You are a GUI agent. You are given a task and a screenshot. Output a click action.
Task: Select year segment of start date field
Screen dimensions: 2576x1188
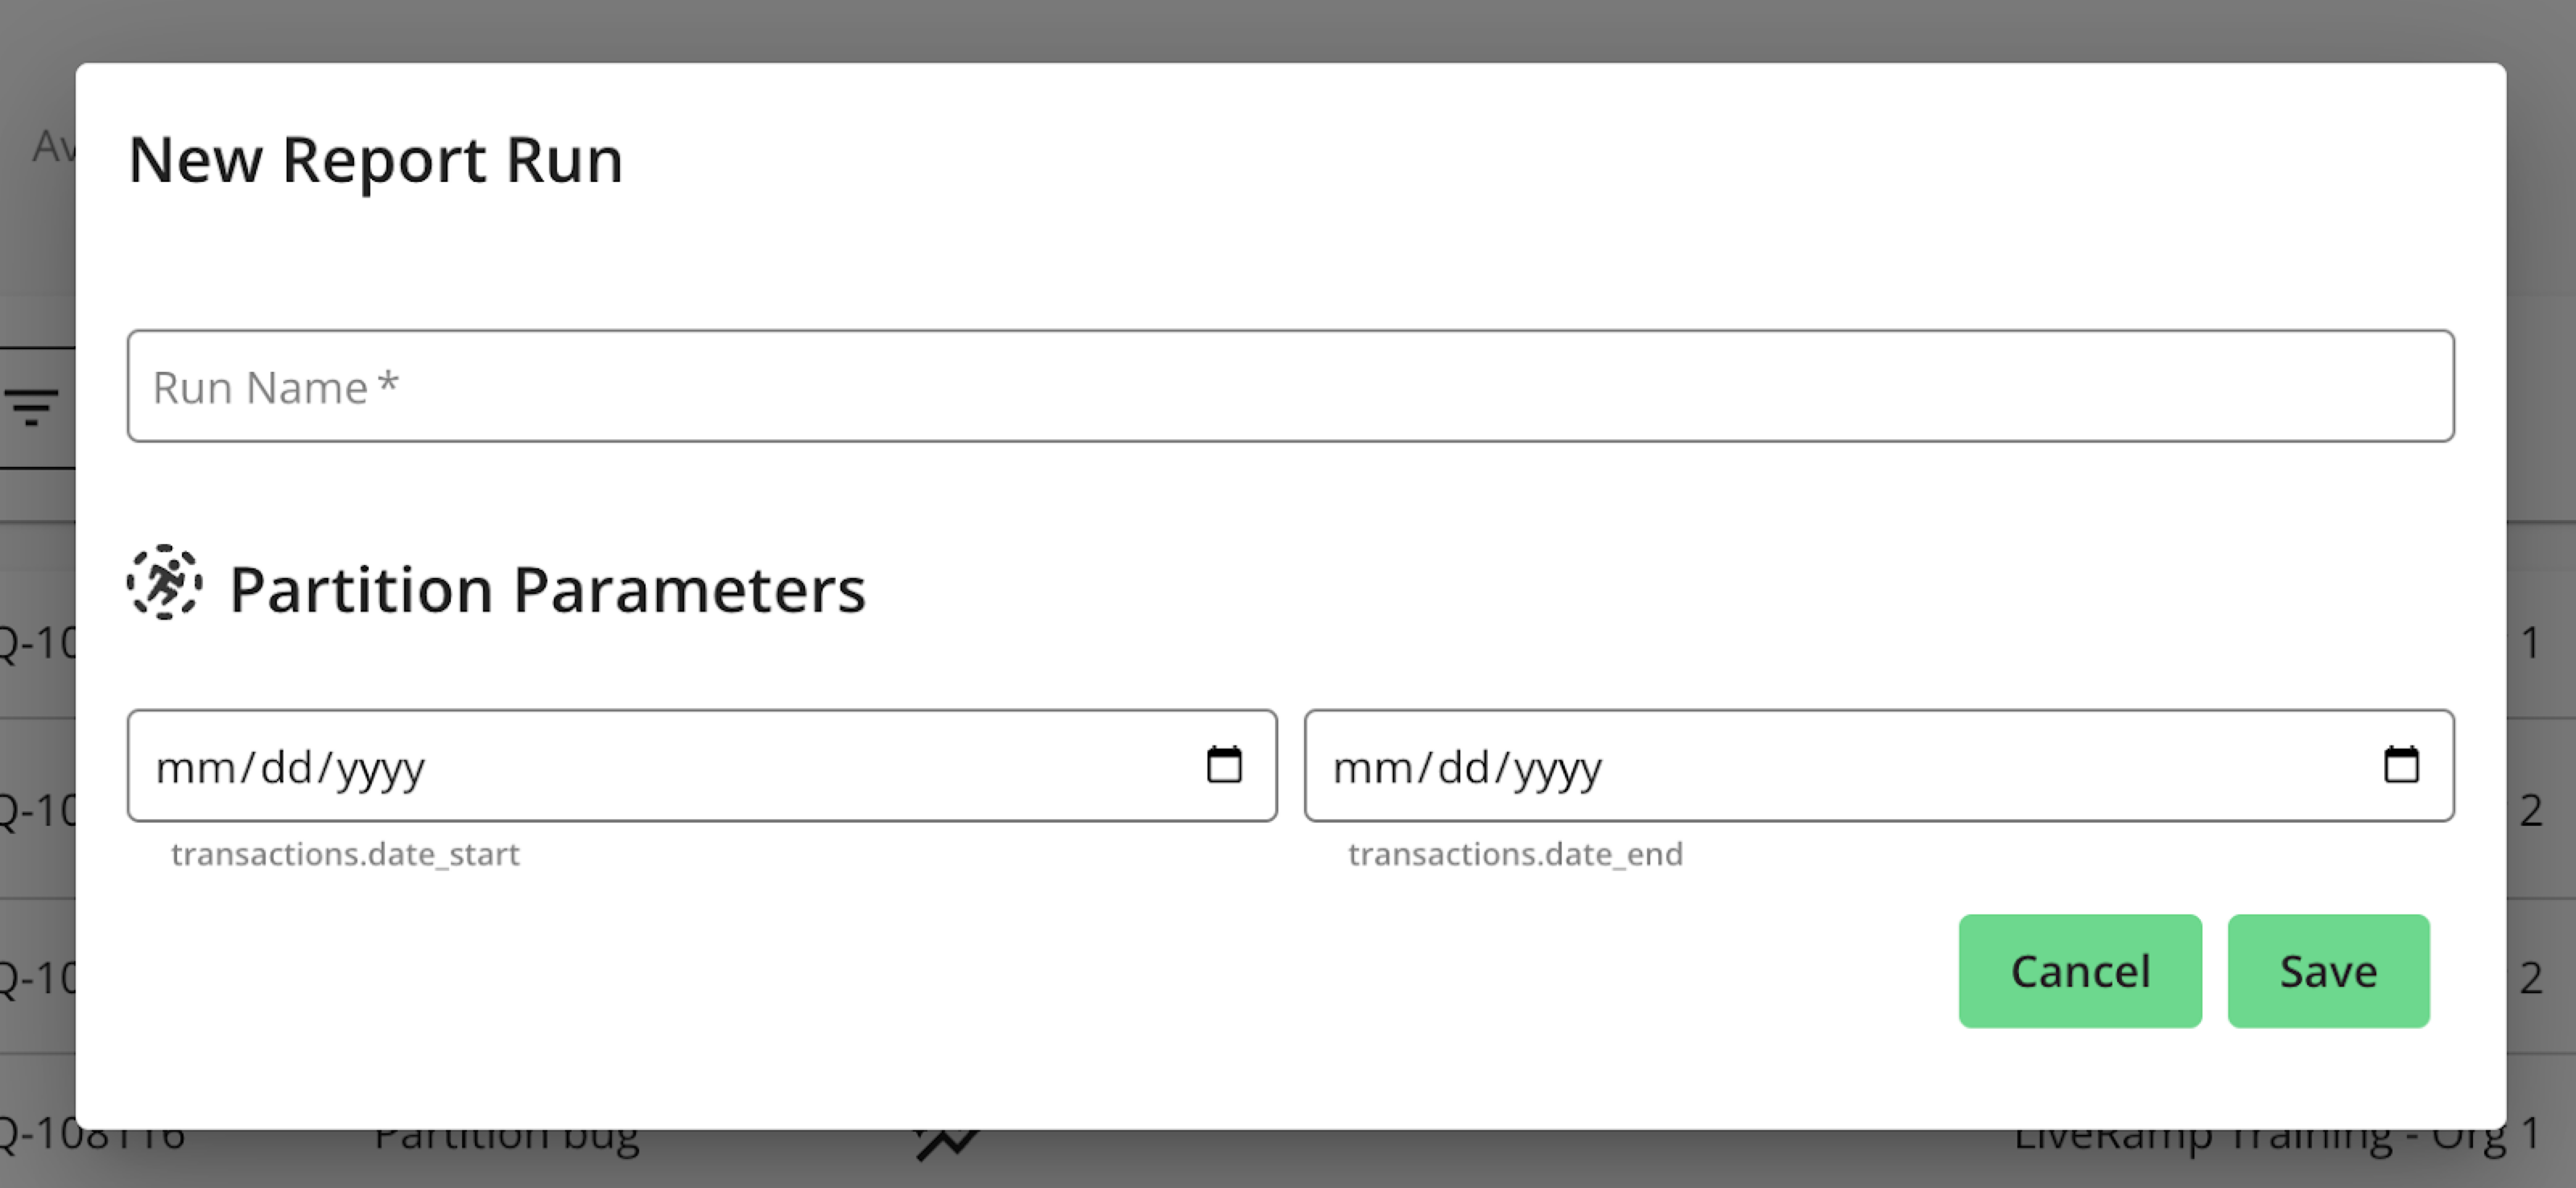click(380, 768)
